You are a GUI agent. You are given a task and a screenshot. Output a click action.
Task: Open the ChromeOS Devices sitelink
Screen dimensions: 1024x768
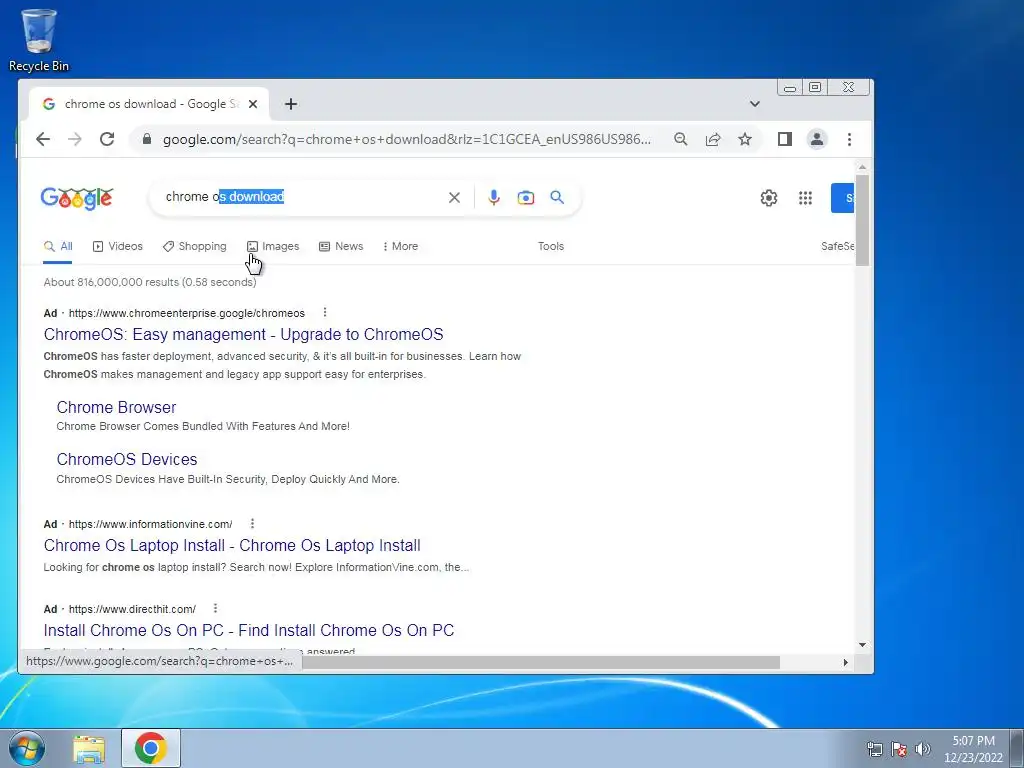[x=127, y=460]
